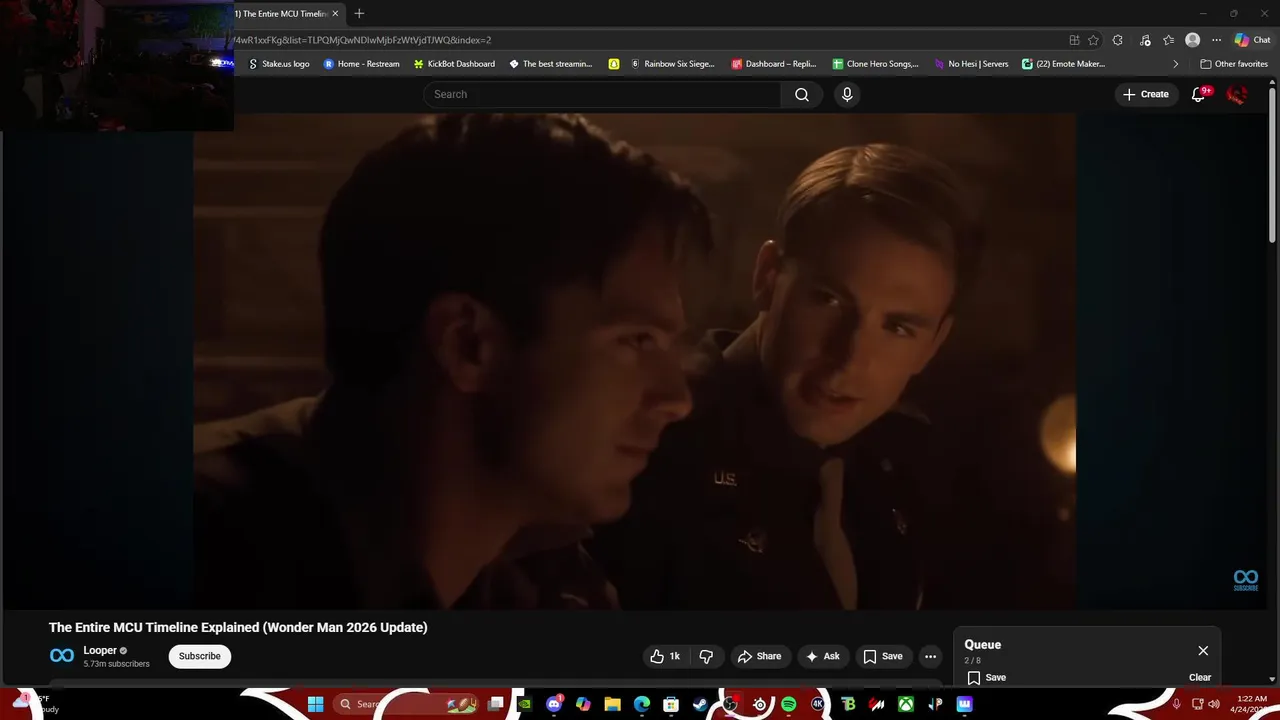The height and width of the screenshot is (720, 1280).
Task: Click Looper subscribe watermark in video
Action: [1245, 579]
